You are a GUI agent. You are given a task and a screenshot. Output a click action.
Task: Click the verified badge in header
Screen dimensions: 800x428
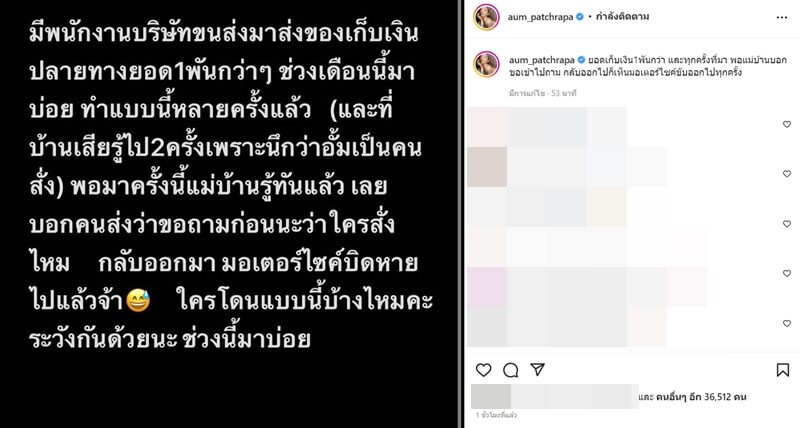pos(580,17)
